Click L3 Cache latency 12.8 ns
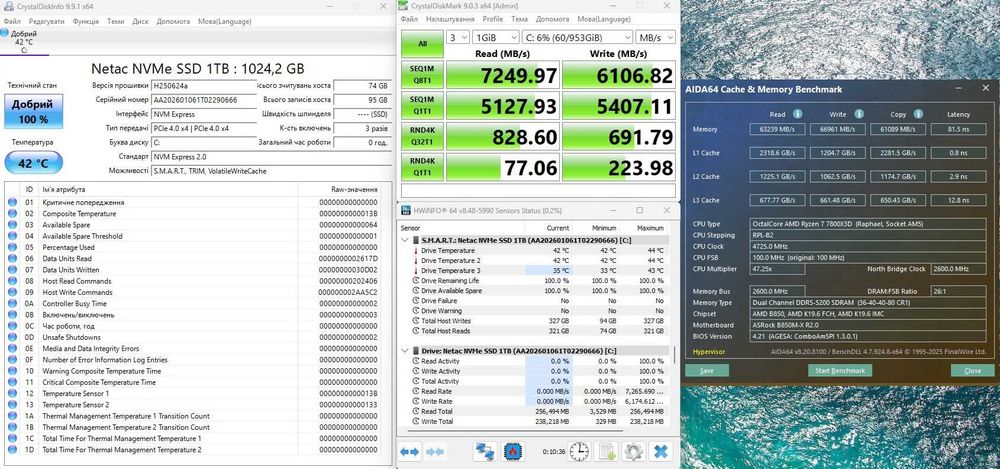Screen dimensions: 1000x469 pyautogui.click(x=958, y=200)
